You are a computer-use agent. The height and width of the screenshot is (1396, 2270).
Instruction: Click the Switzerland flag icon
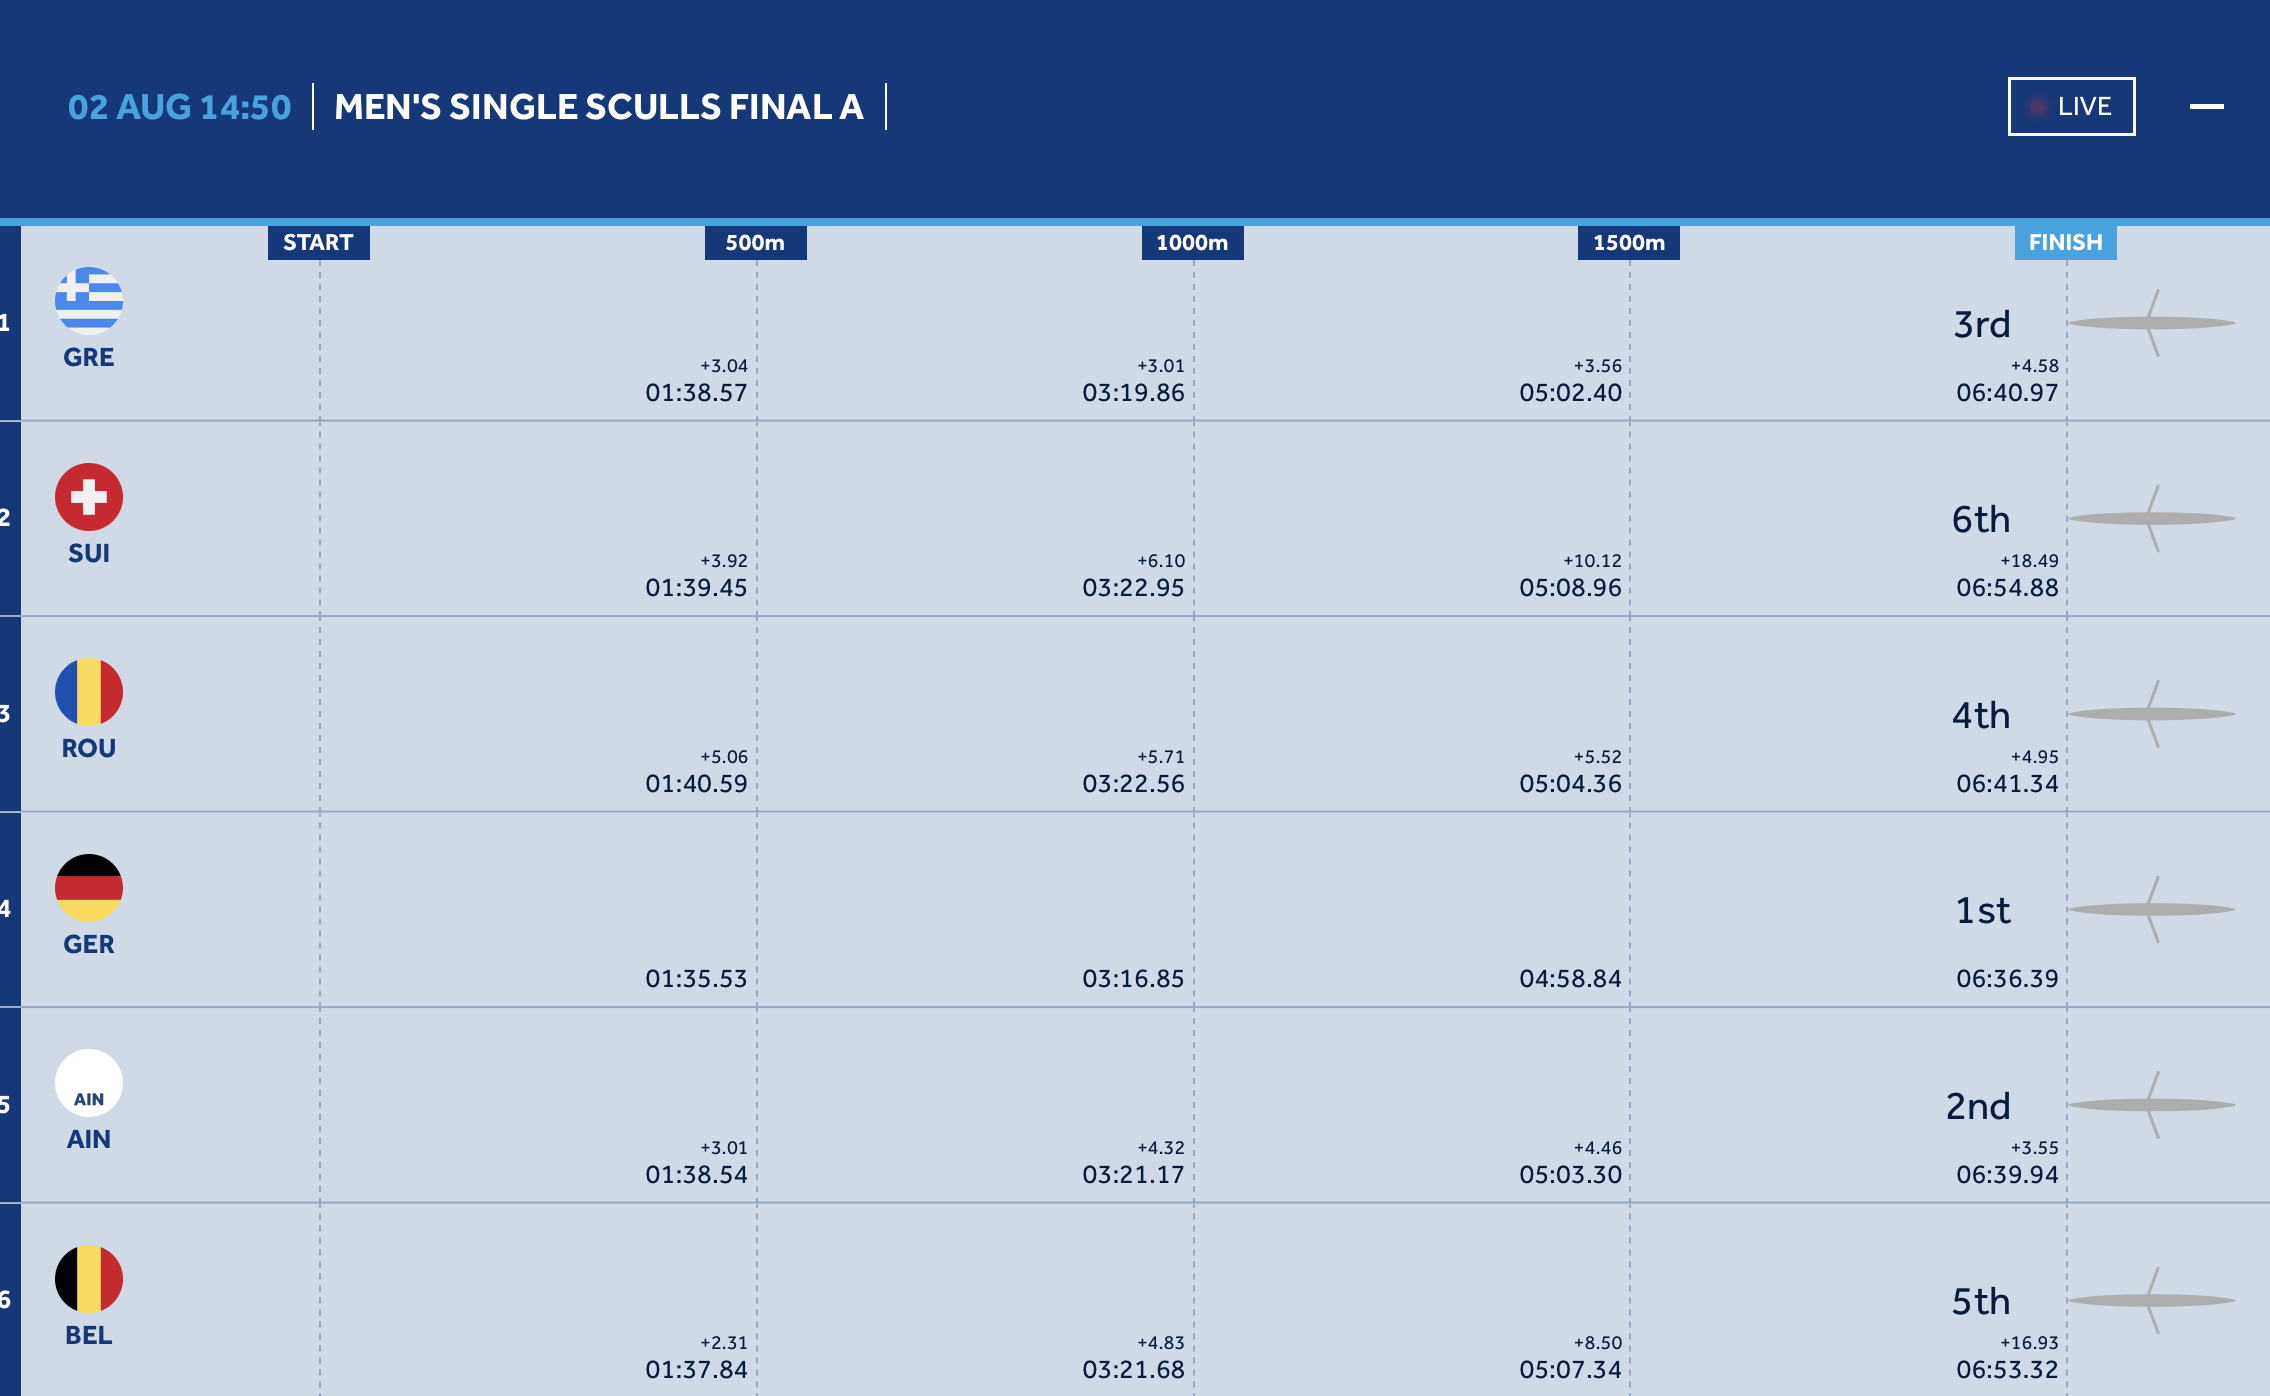(89, 496)
